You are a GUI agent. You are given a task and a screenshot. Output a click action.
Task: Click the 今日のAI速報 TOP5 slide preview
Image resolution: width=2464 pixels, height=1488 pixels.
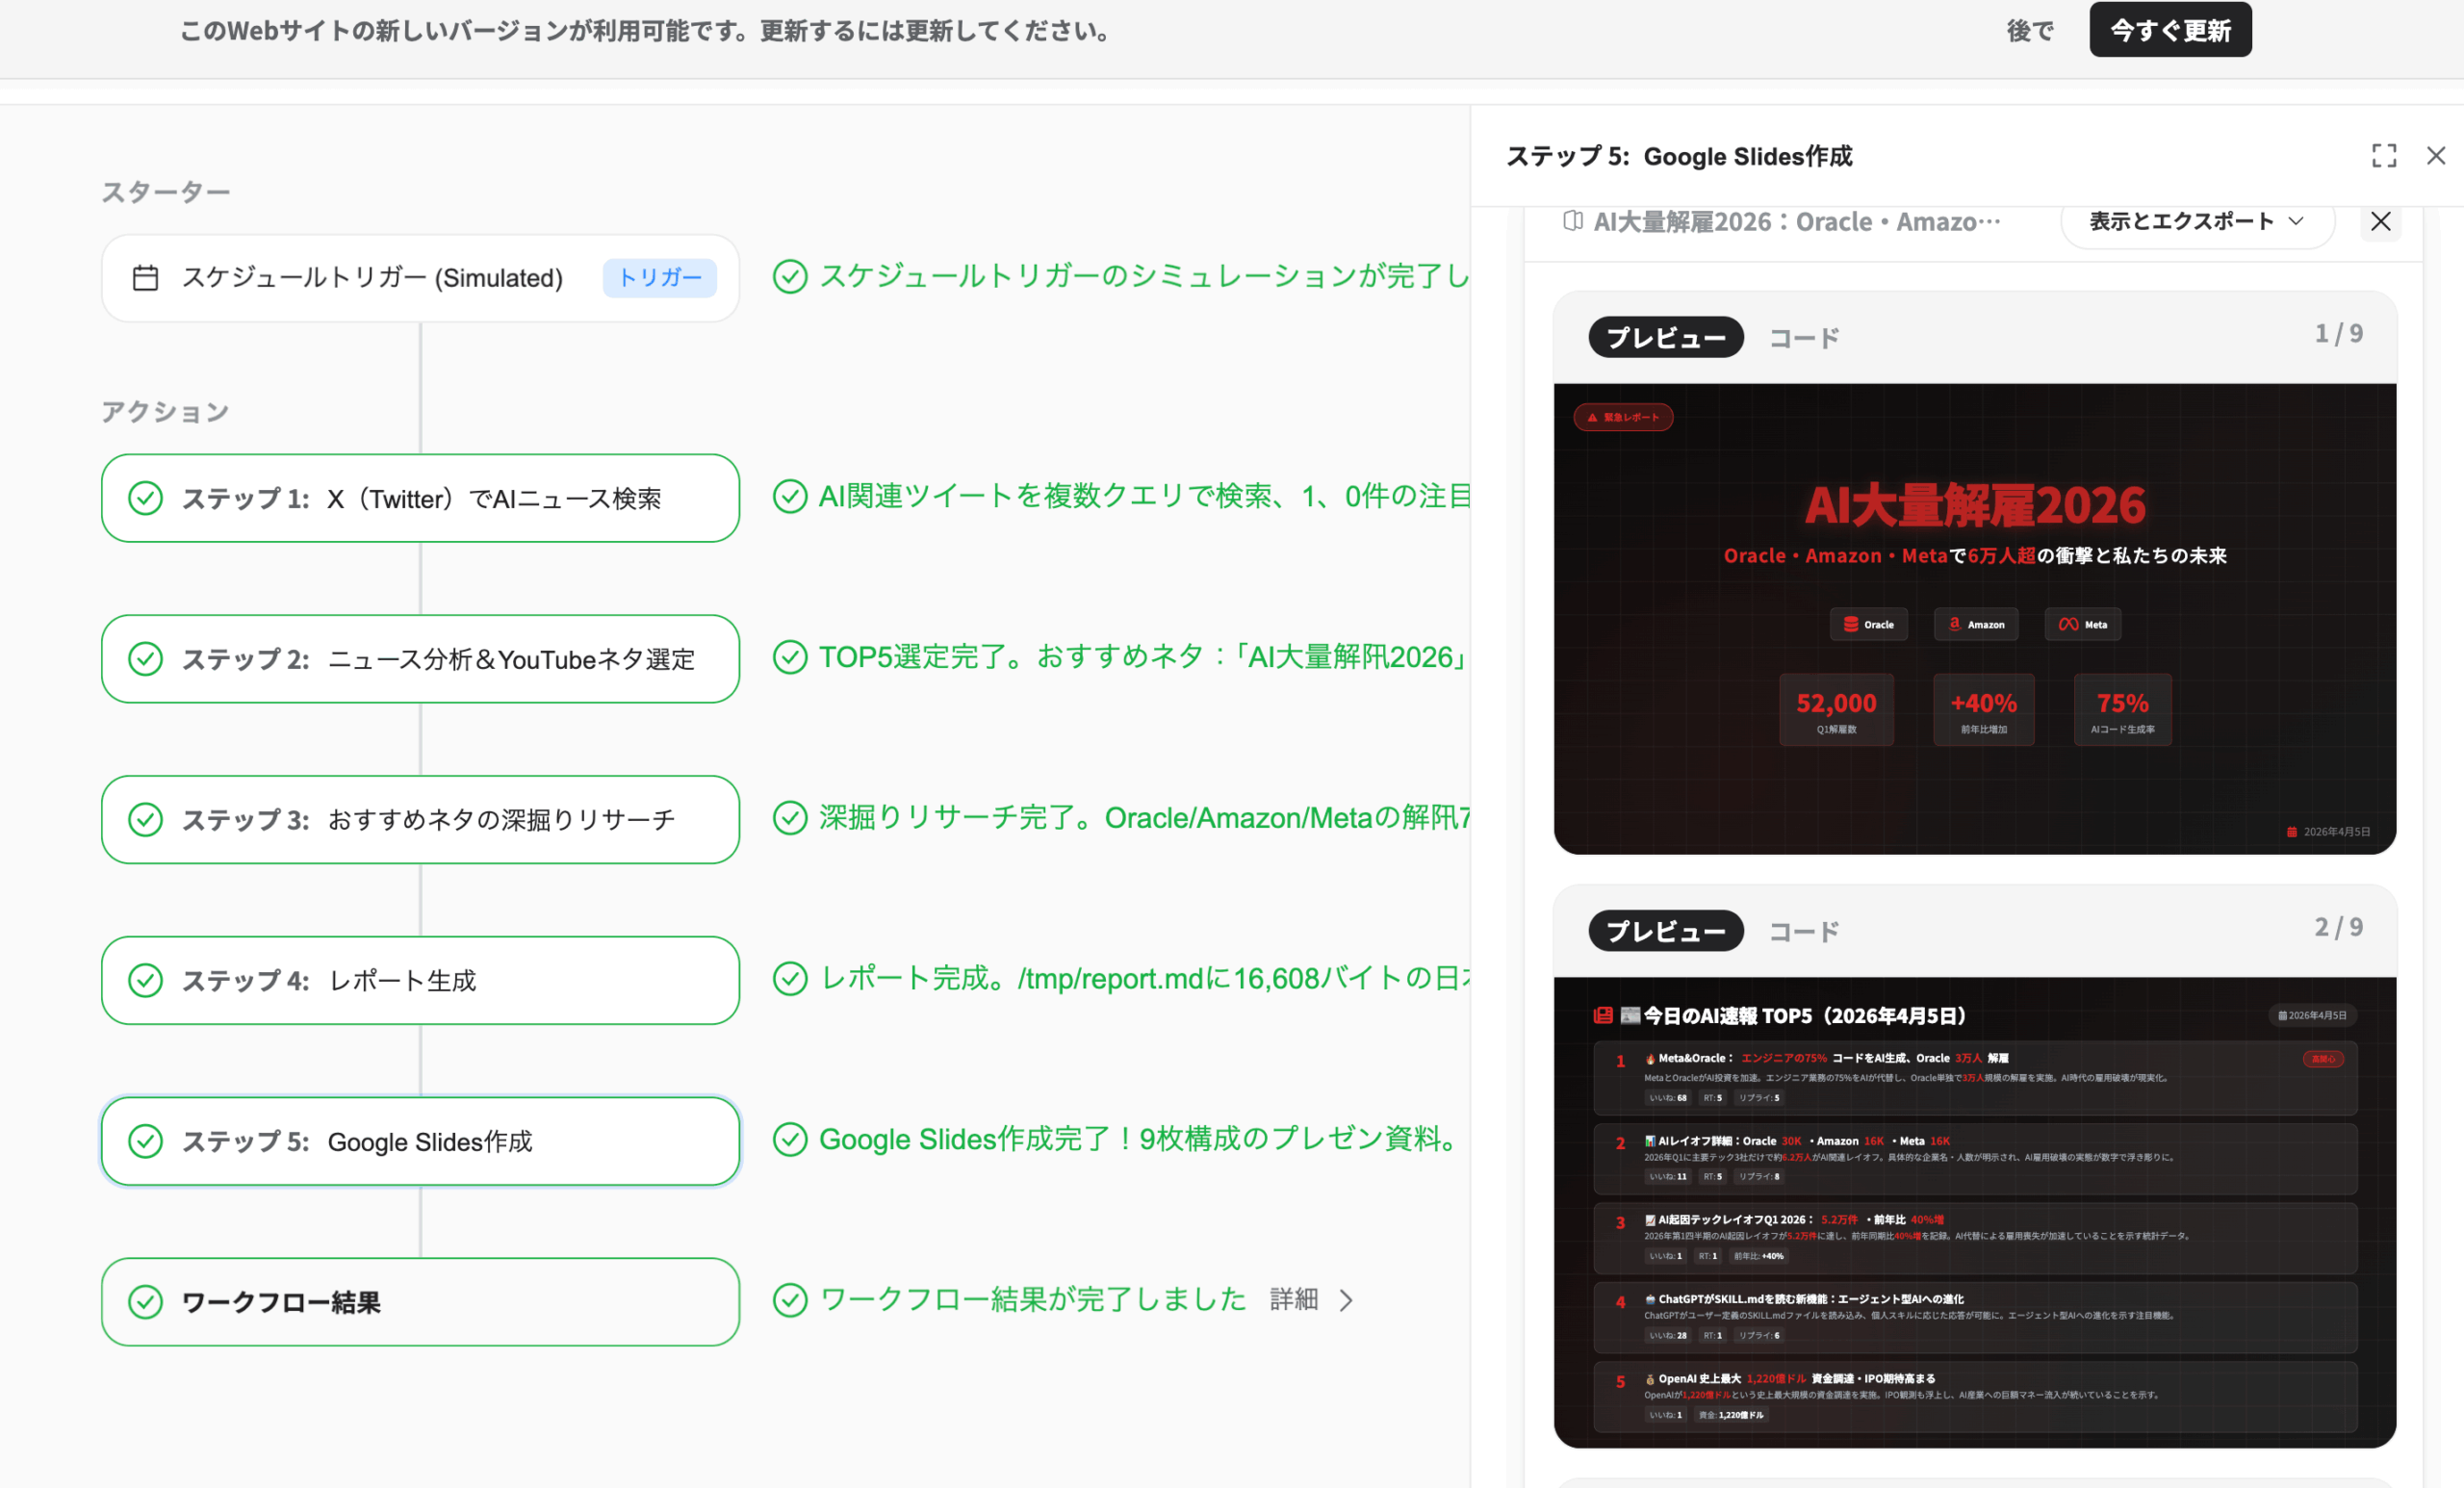coord(1974,1212)
